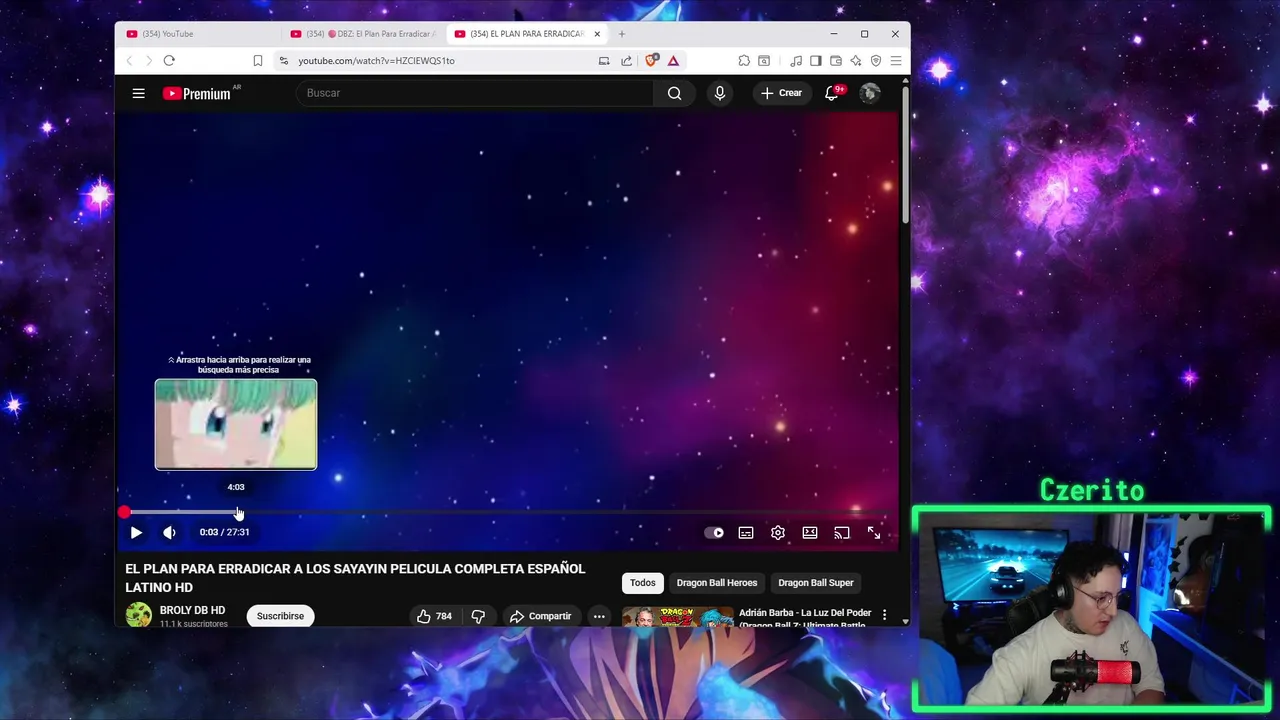Open the YouTube guide hamburger menu
Image resolution: width=1280 pixels, height=720 pixels.
click(139, 93)
